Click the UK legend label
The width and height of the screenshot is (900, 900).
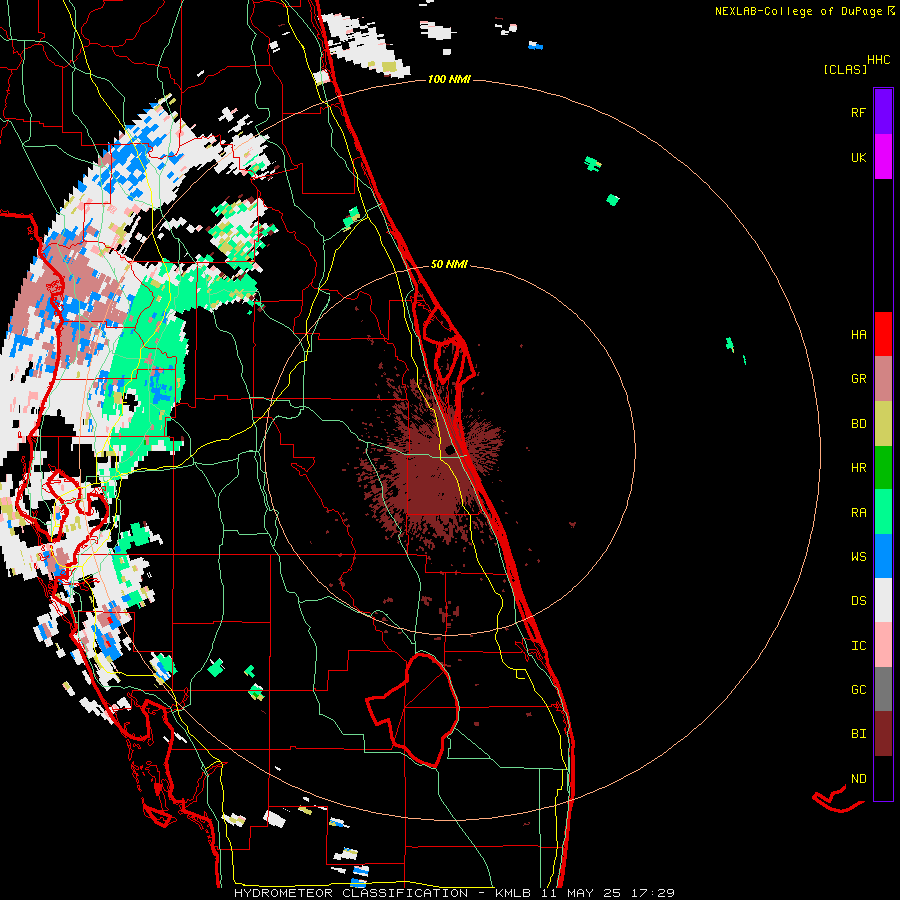click(x=858, y=157)
